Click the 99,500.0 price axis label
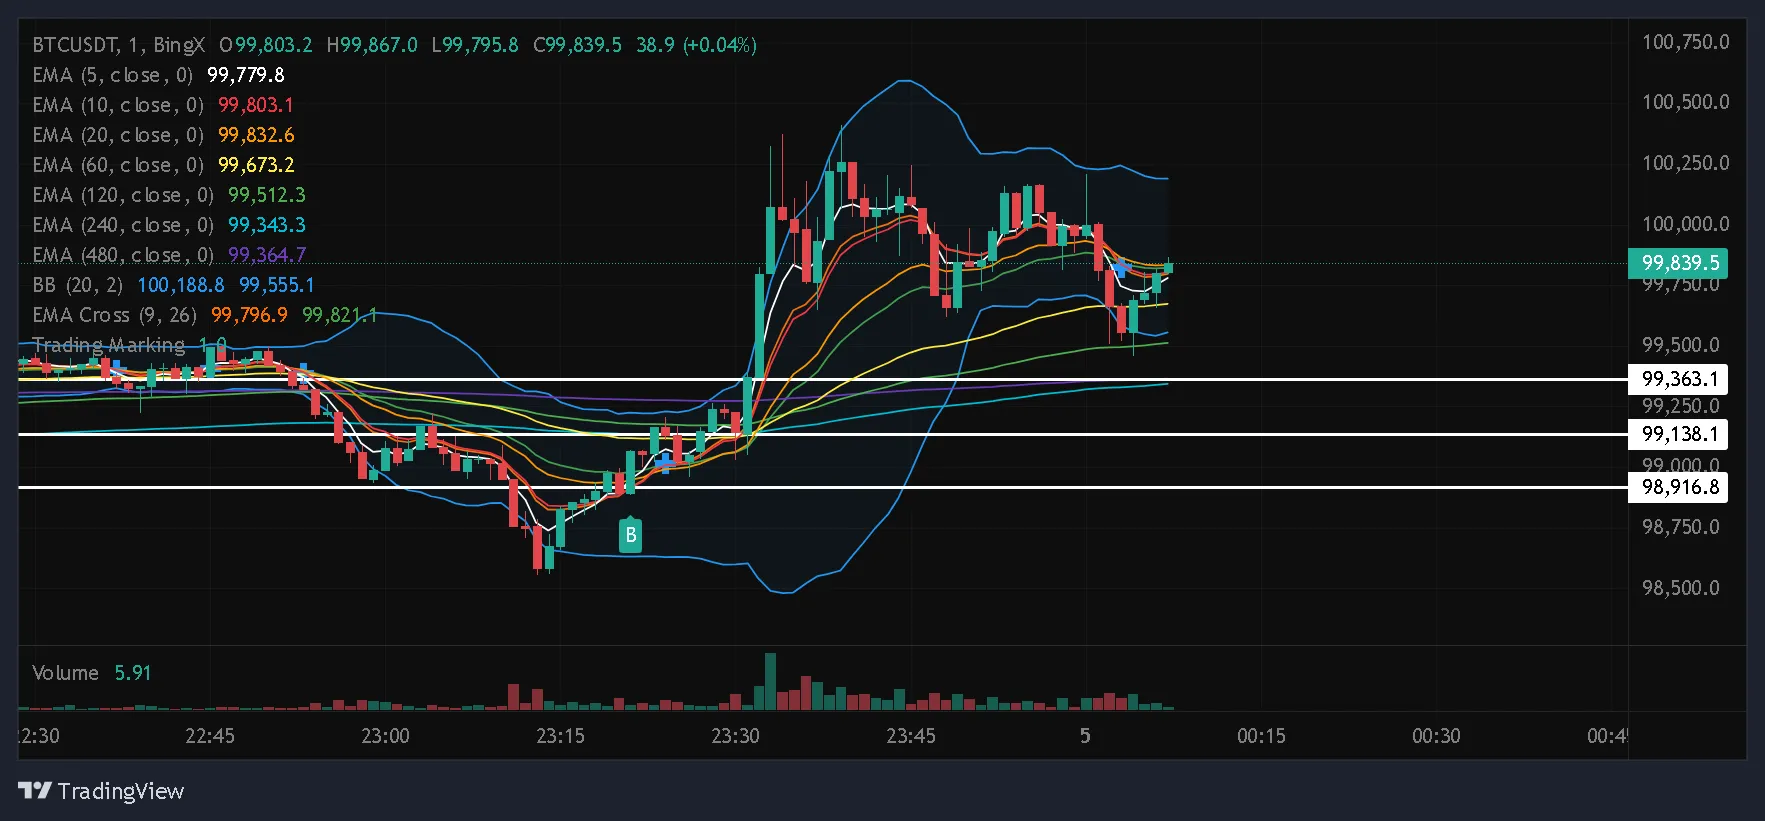1765x821 pixels. click(1680, 345)
